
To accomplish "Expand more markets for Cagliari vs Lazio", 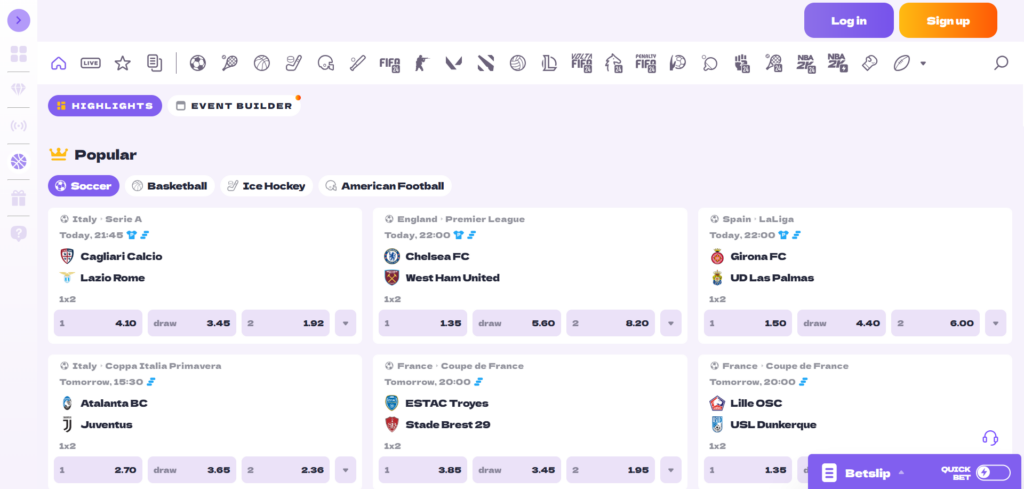I will (345, 323).
